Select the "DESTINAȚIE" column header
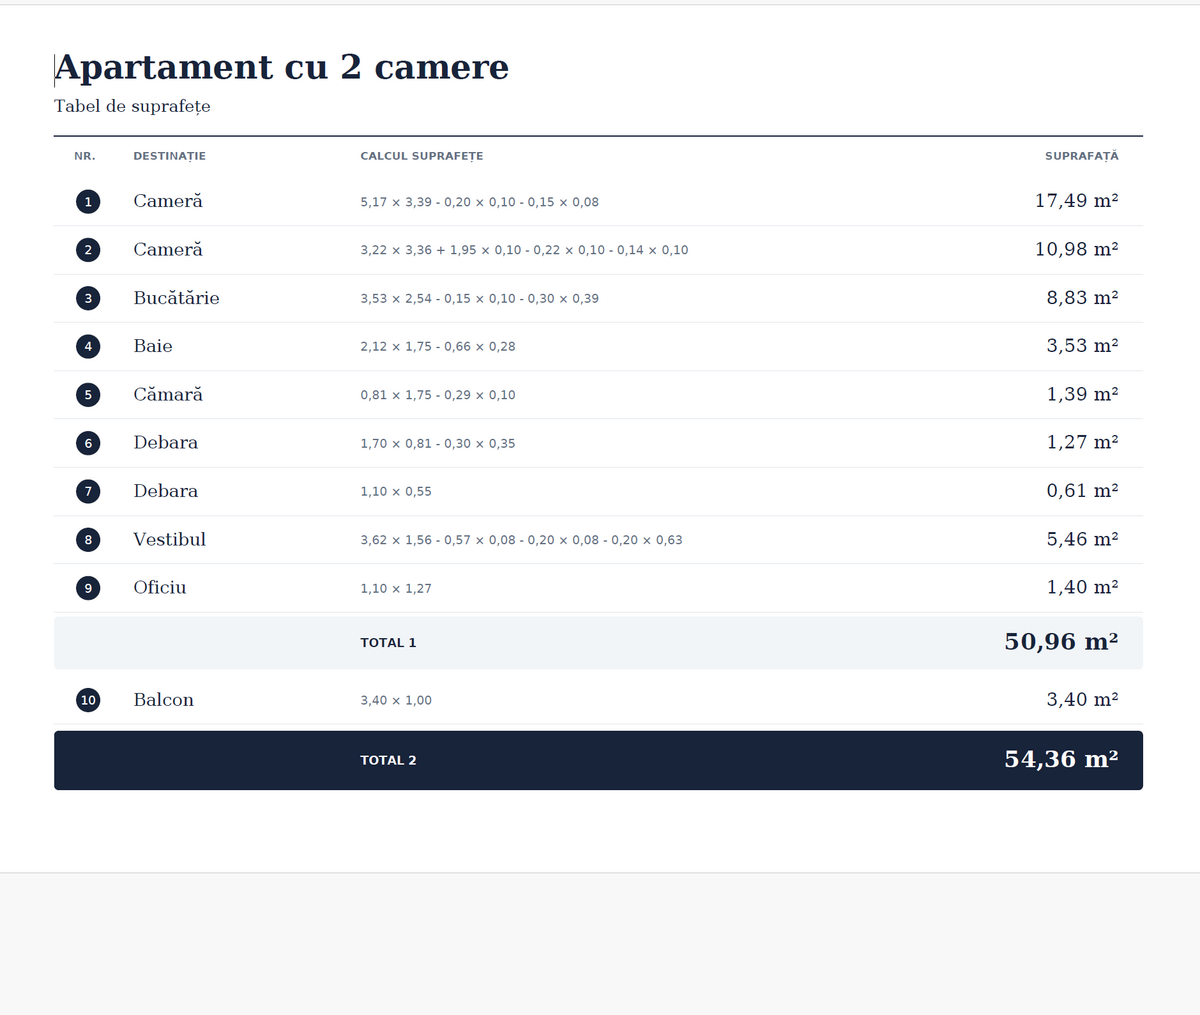 170,156
